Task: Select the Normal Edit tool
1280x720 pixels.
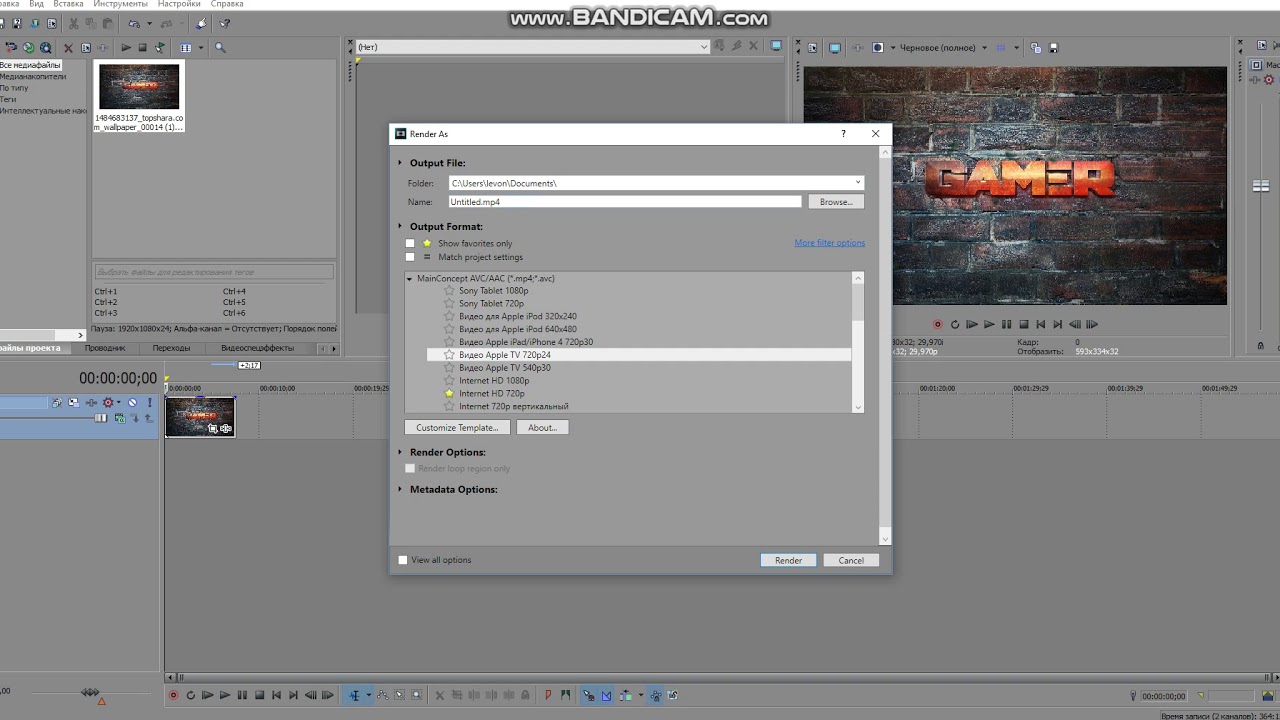Action: [x=354, y=695]
